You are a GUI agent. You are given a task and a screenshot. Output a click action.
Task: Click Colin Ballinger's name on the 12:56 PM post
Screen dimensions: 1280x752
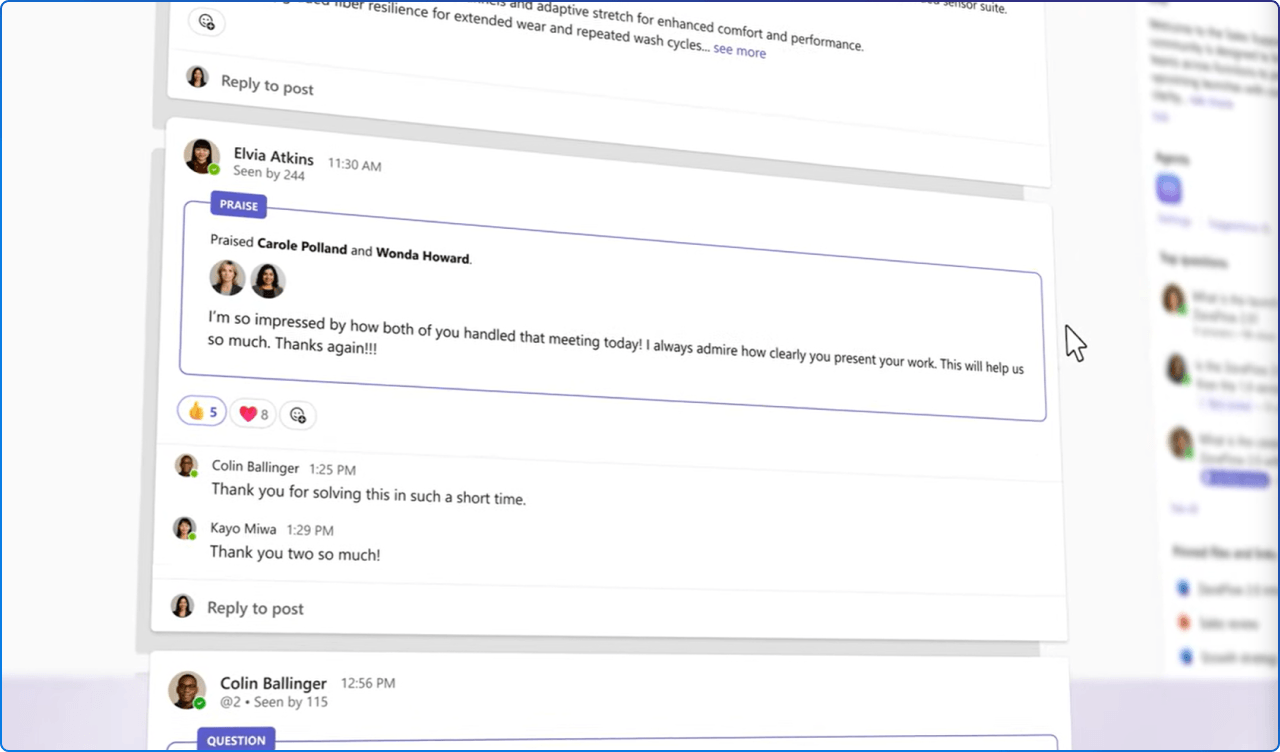point(273,684)
